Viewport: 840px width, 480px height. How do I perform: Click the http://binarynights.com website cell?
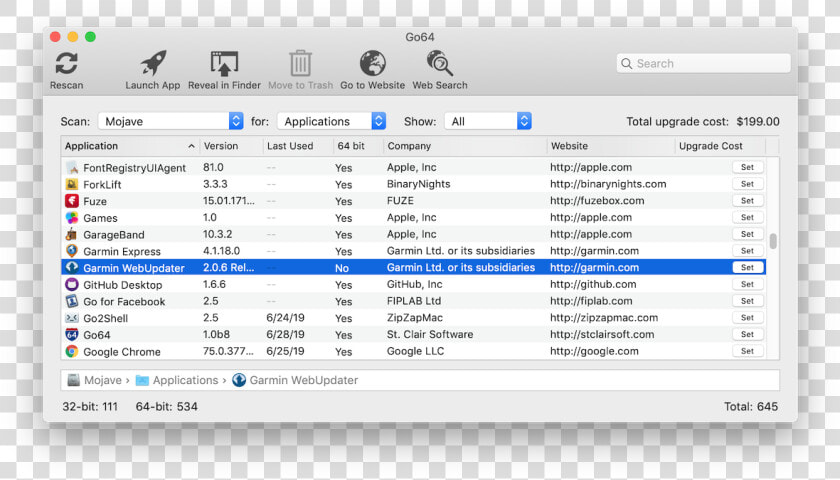pyautogui.click(x=608, y=184)
